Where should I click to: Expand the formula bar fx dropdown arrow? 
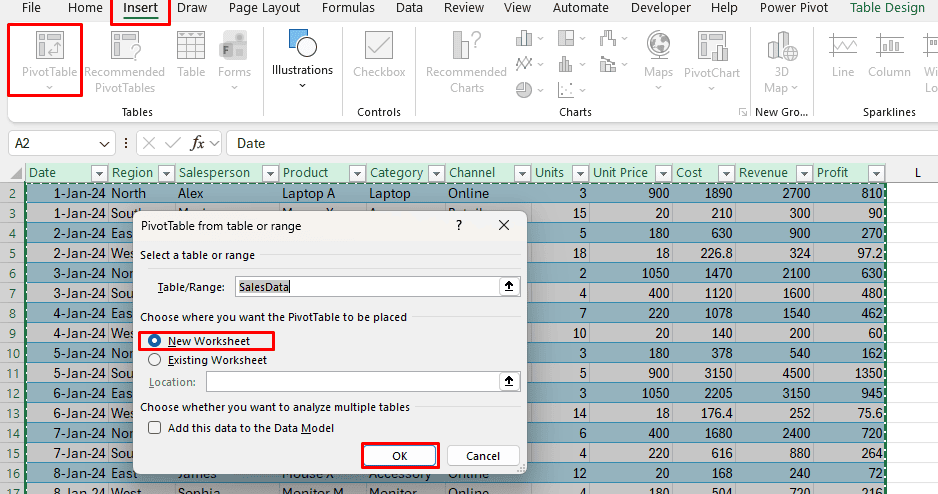click(214, 144)
